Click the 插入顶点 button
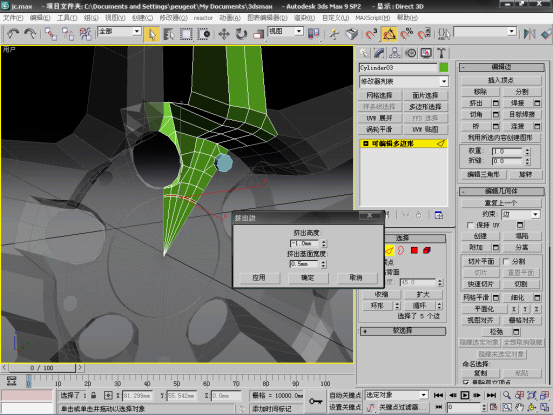553x415 pixels. 501,80
